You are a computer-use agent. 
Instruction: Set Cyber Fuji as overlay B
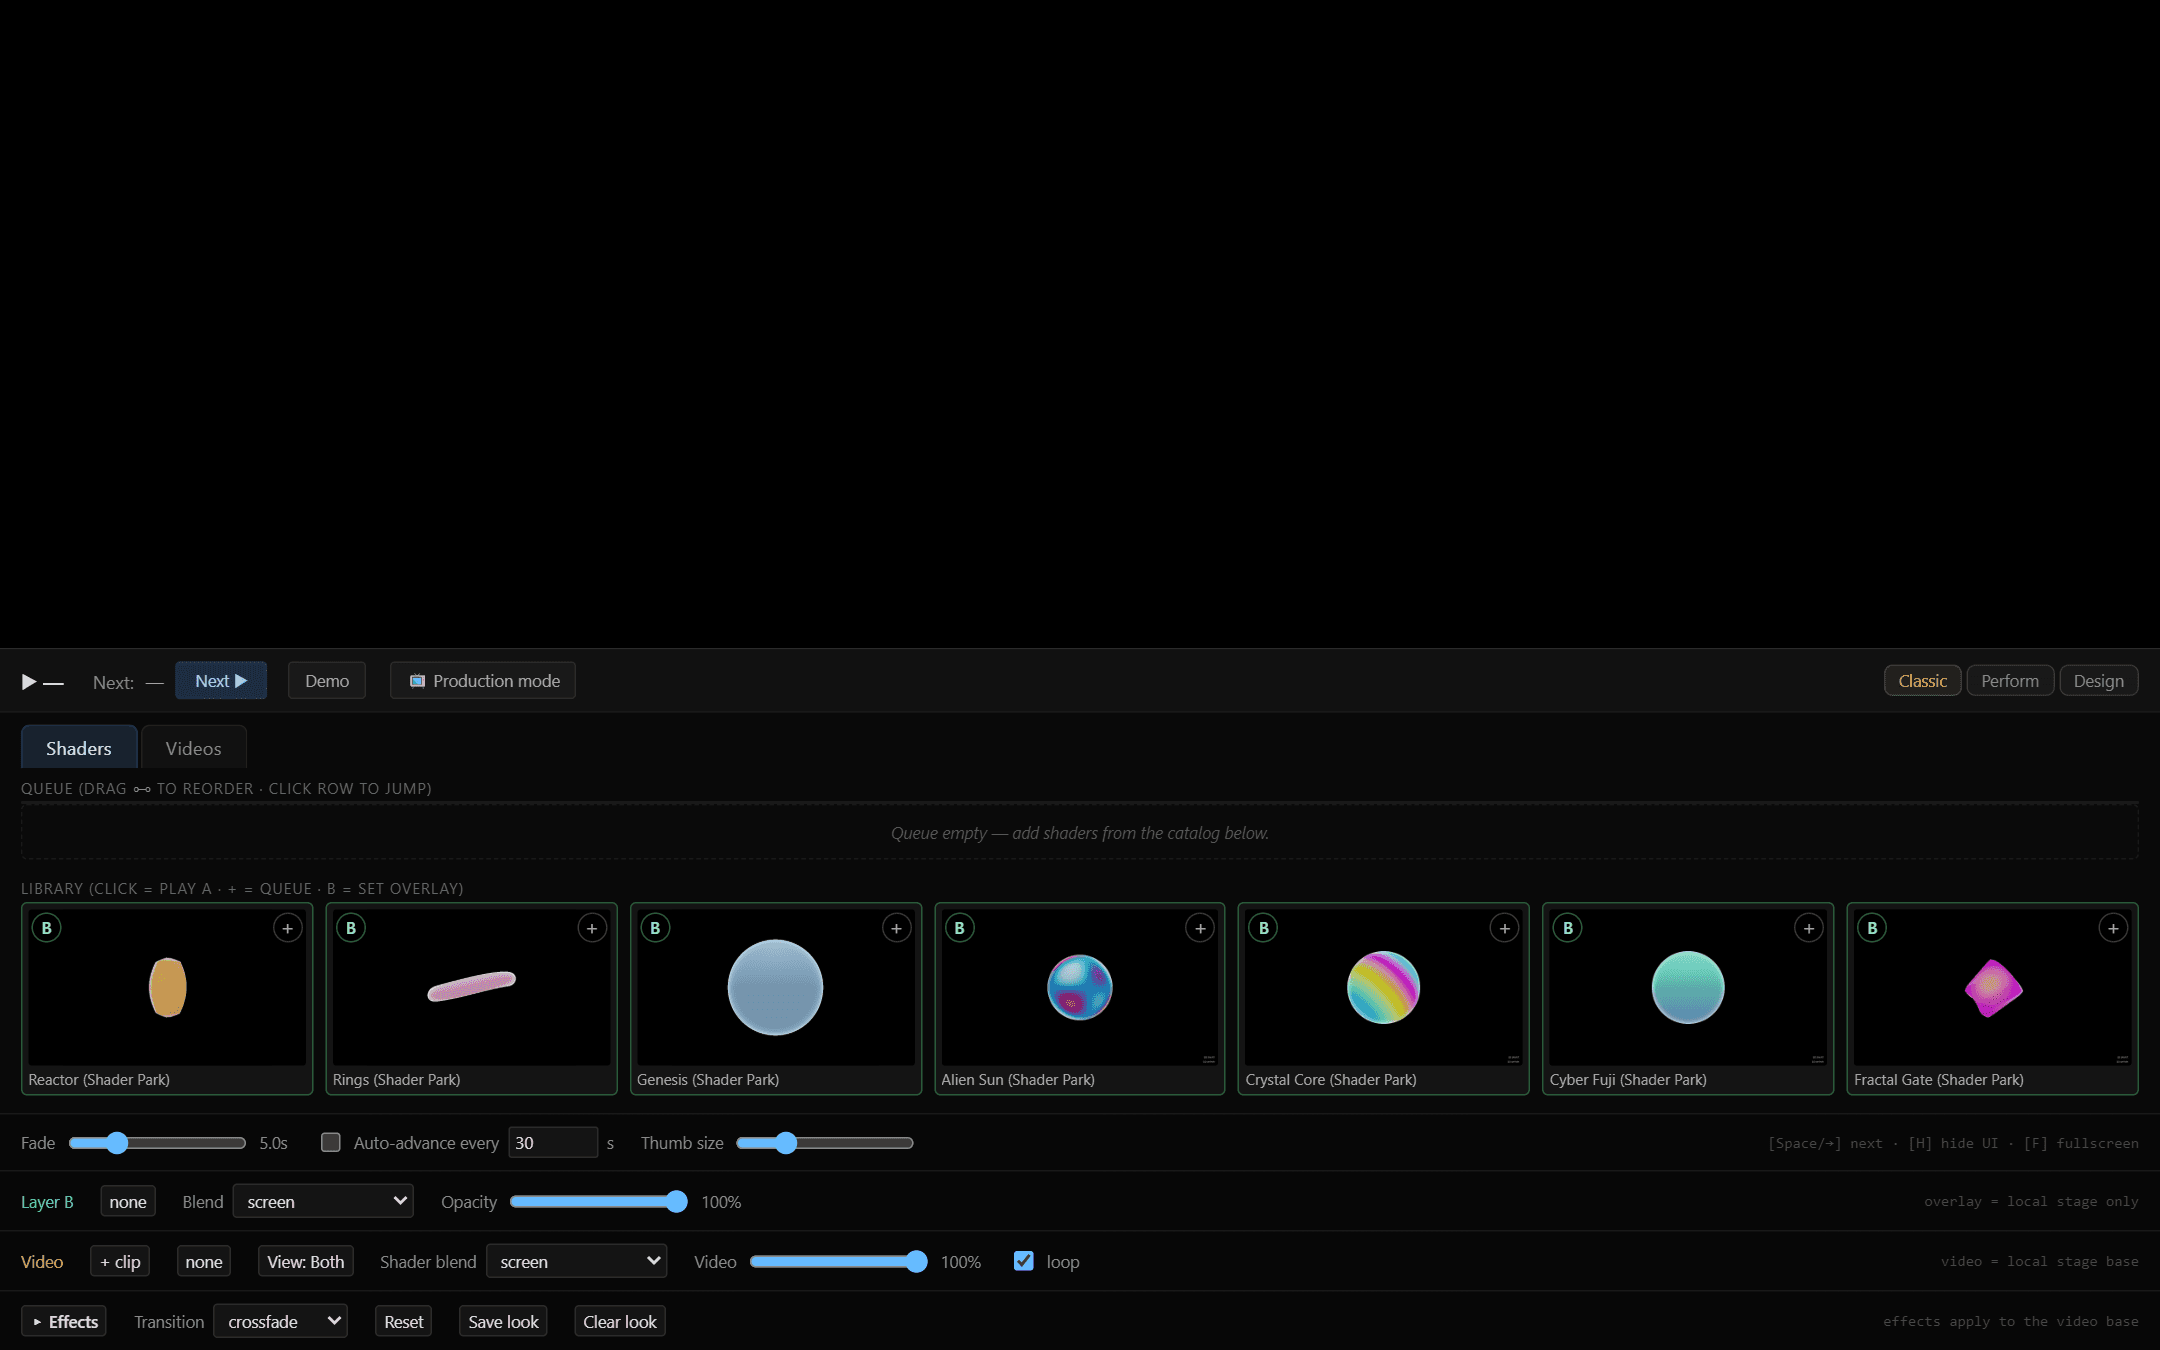1568,928
